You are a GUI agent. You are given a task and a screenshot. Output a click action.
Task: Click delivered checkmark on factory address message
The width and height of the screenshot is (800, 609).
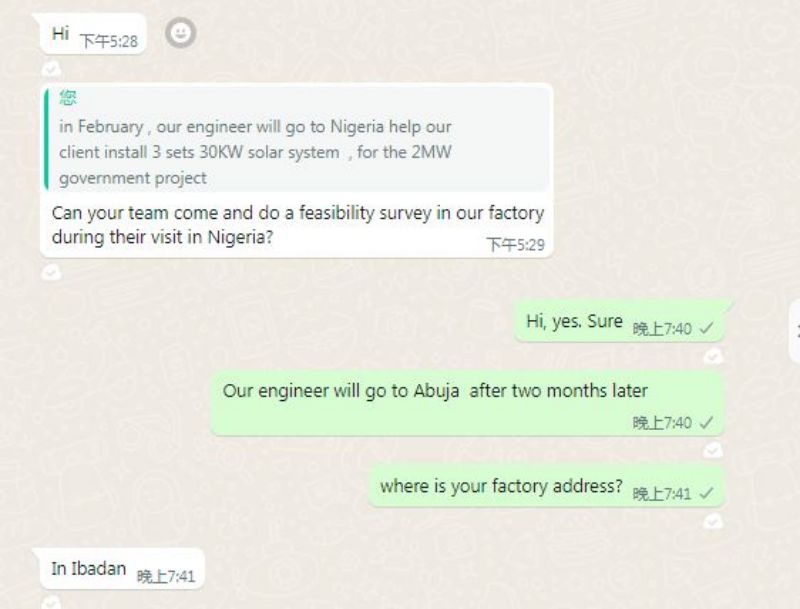click(707, 493)
